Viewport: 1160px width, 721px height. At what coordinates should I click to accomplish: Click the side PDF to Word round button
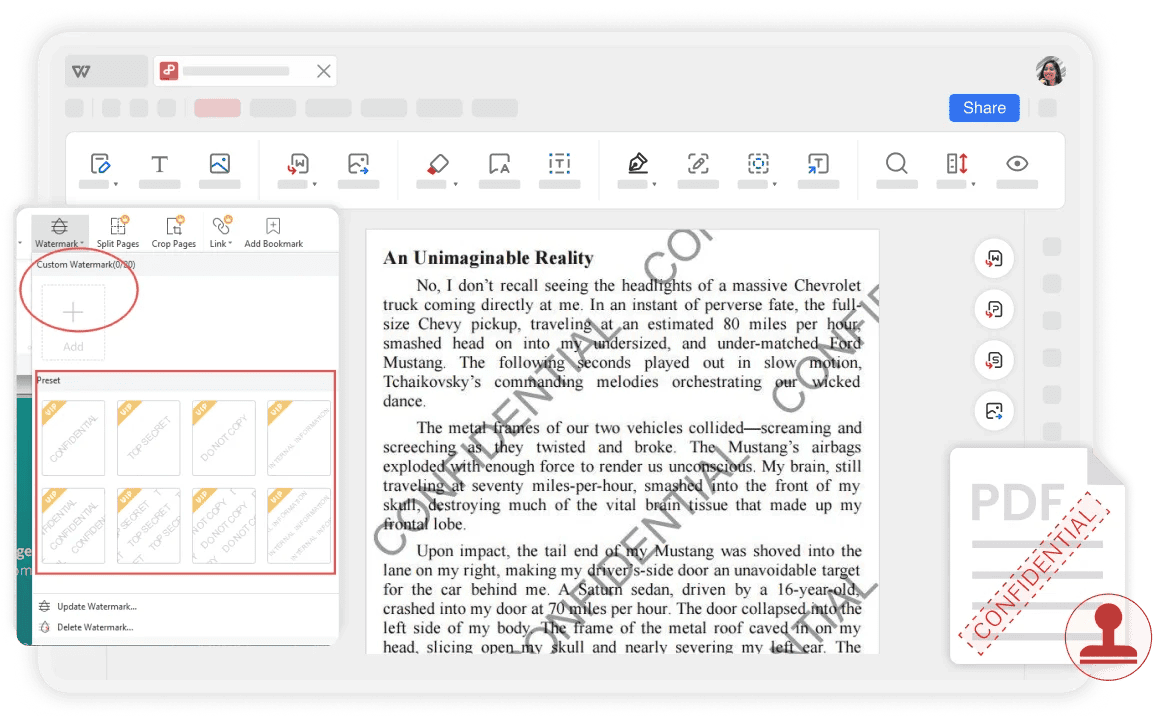pyautogui.click(x=994, y=259)
